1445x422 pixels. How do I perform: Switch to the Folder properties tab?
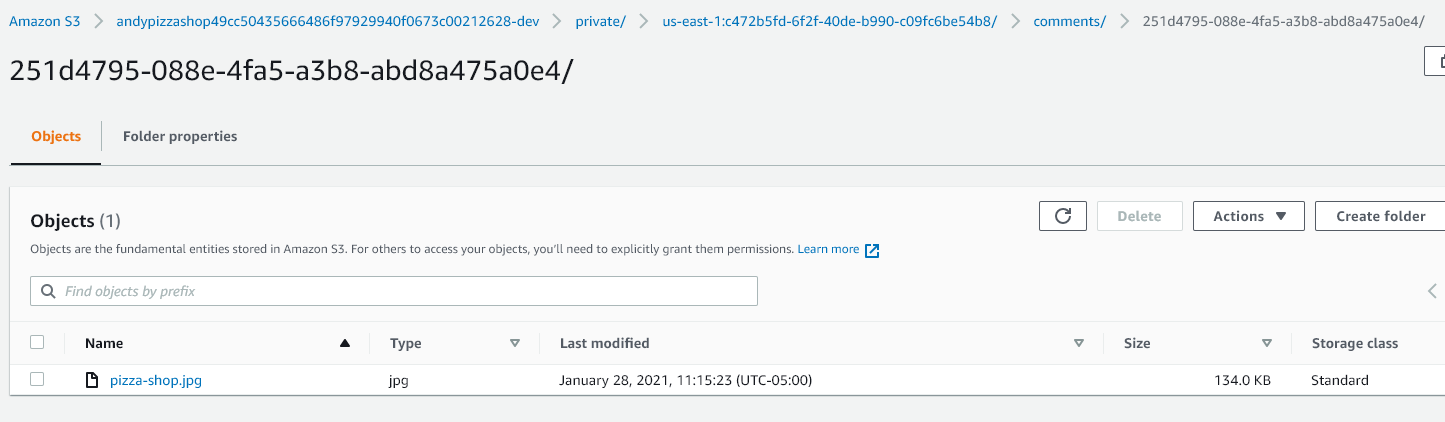tap(180, 136)
